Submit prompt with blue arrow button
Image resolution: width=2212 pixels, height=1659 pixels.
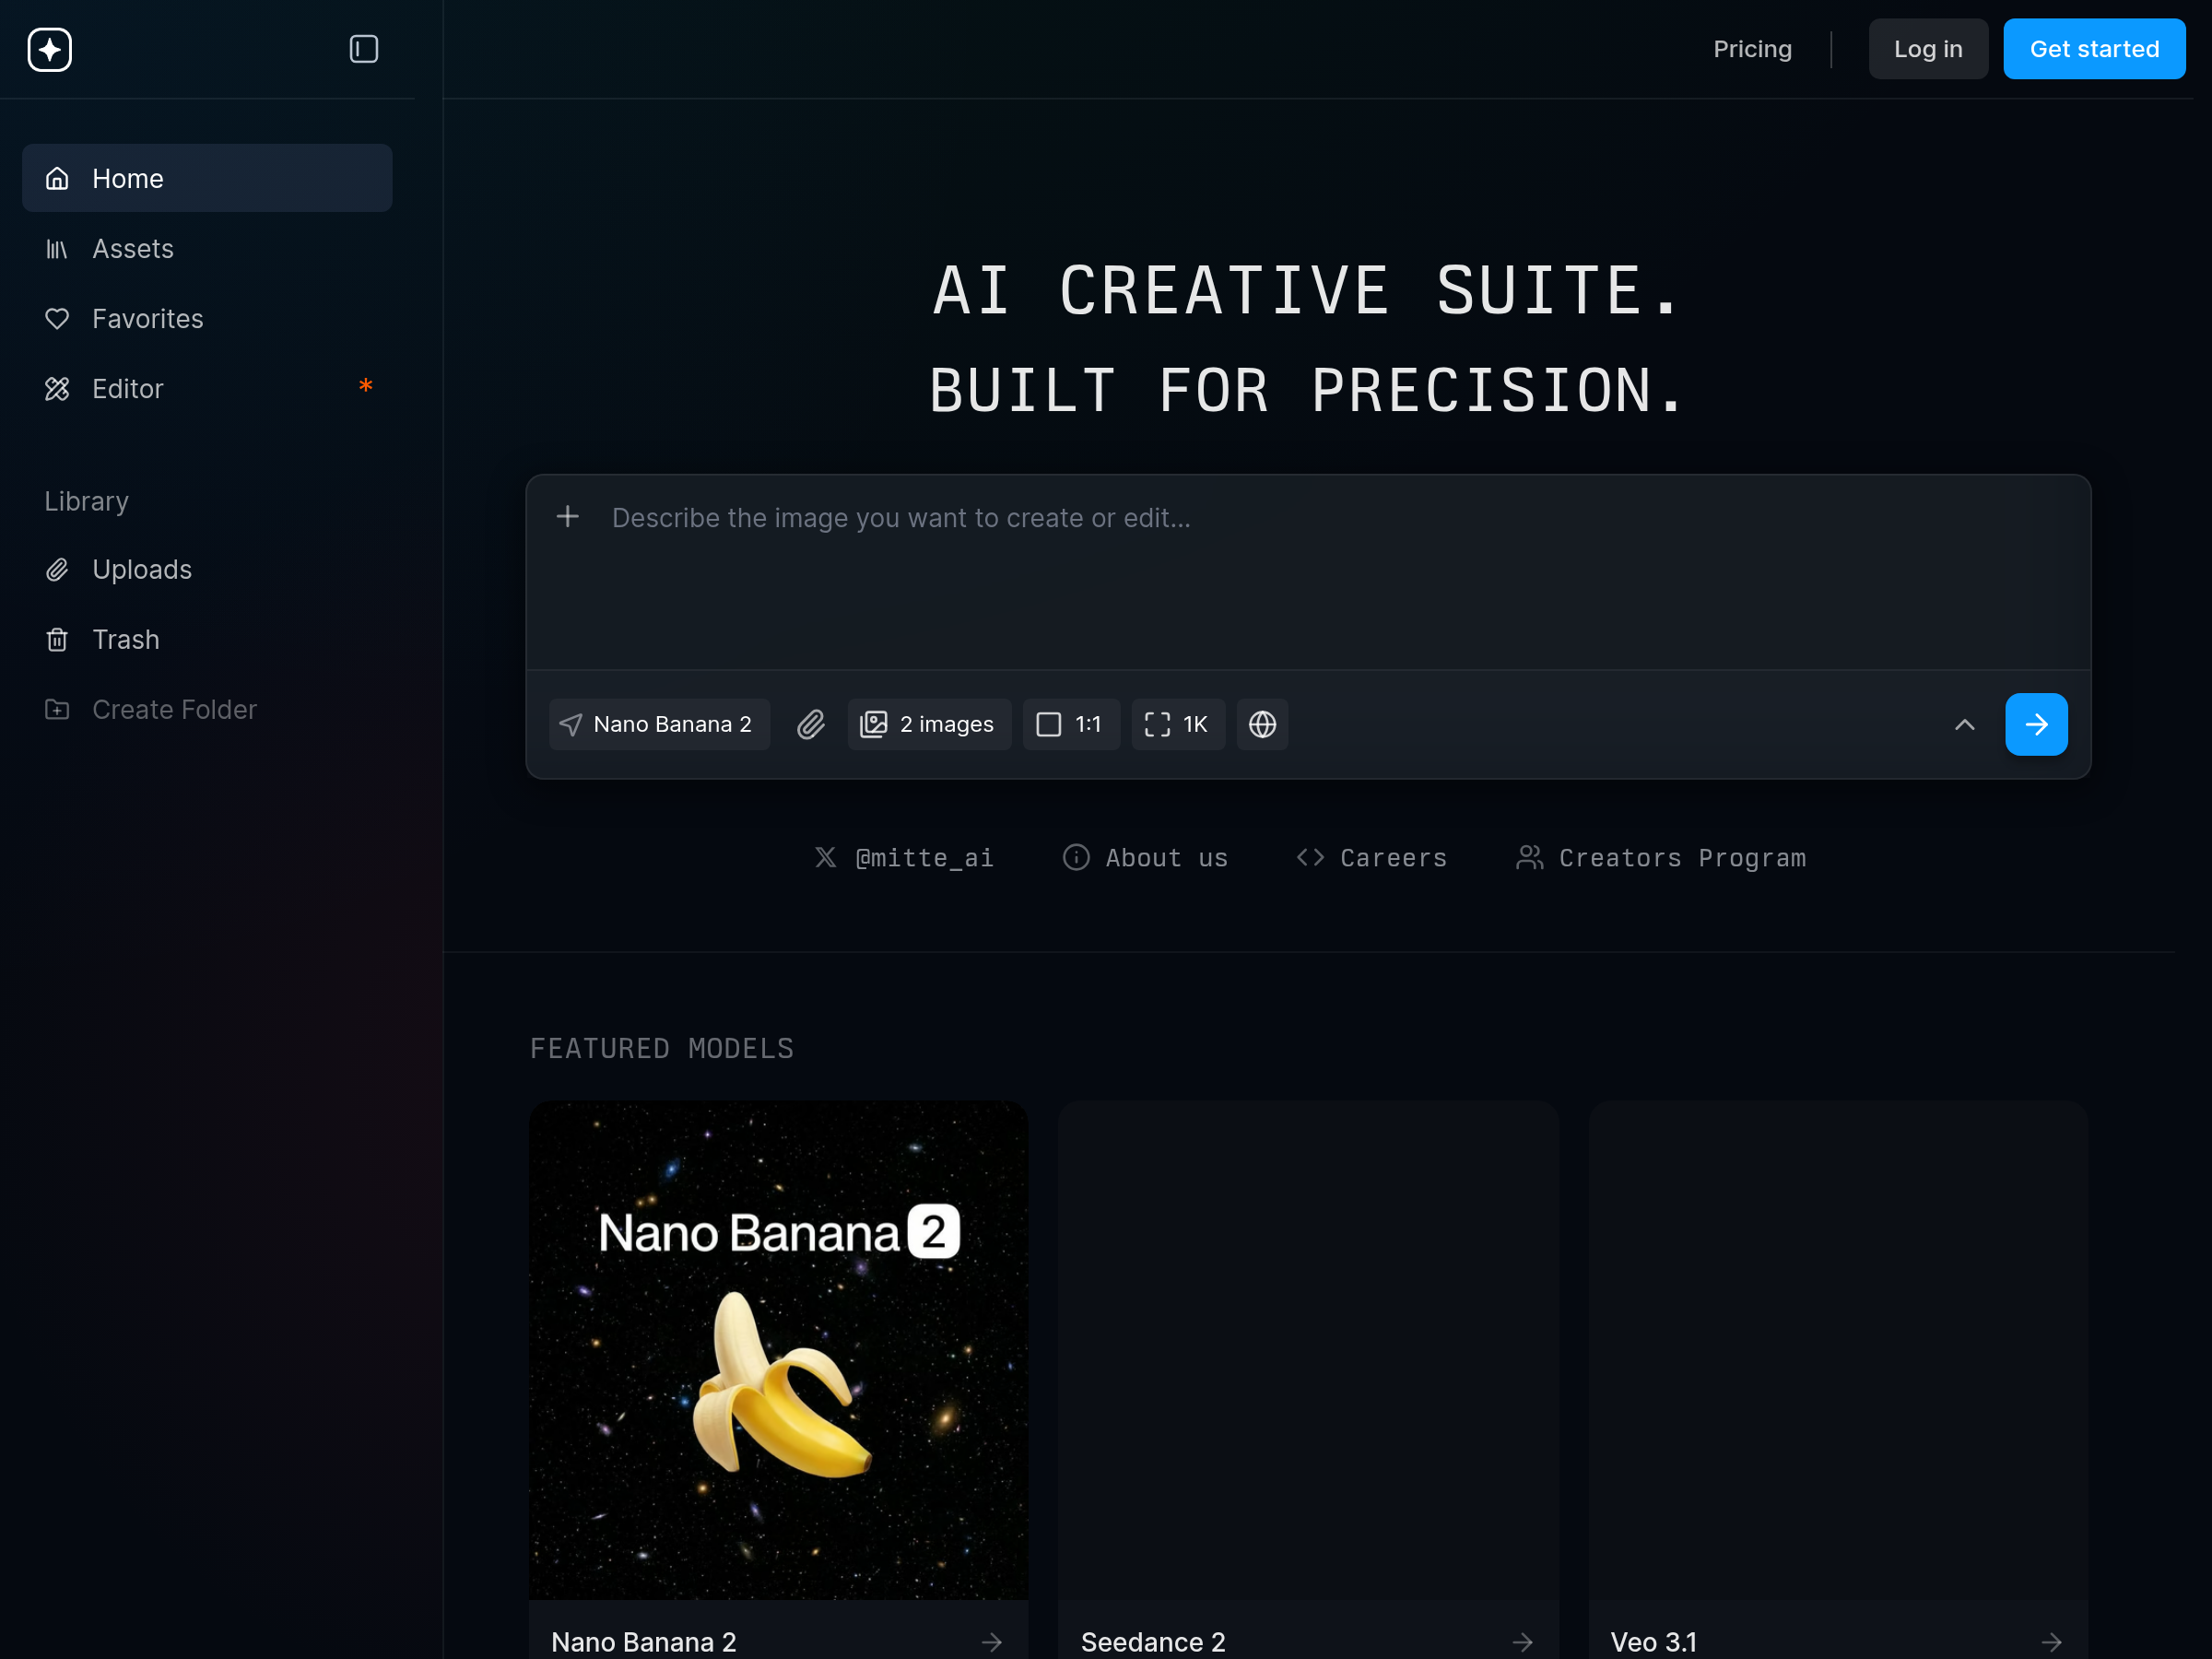(2036, 724)
